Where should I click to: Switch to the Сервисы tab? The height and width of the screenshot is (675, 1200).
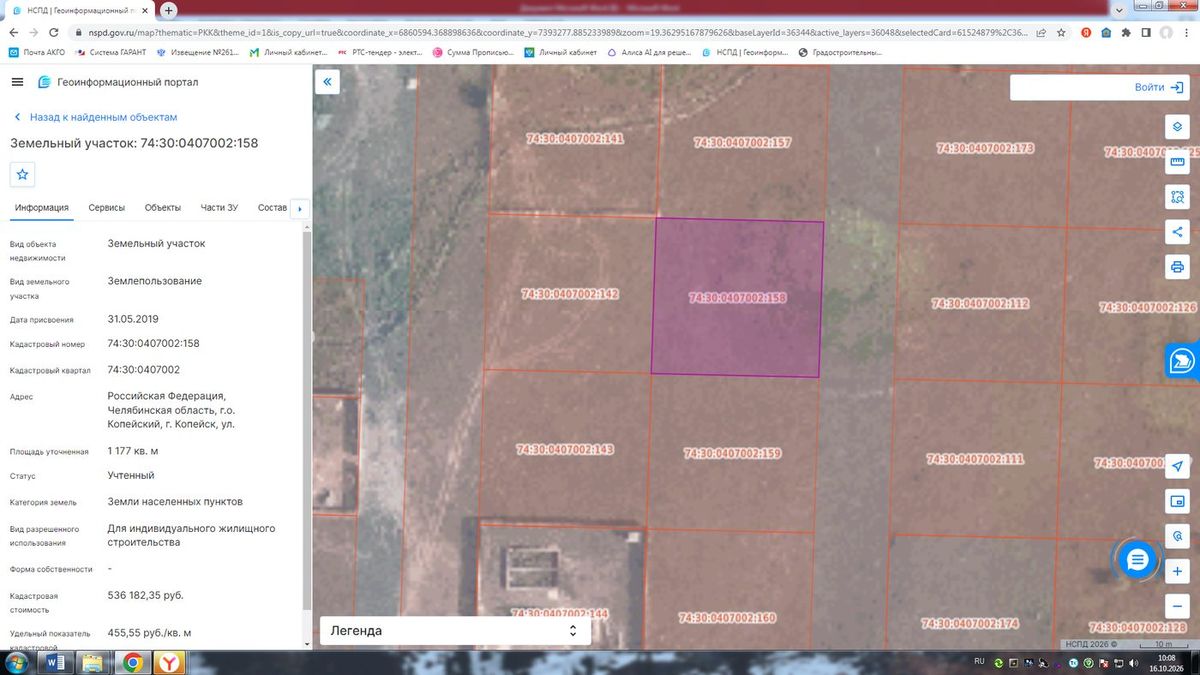[x=107, y=208]
